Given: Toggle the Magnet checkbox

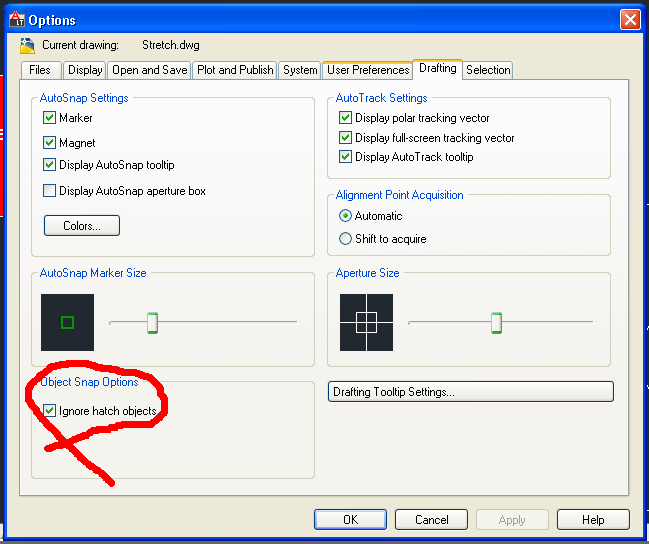Looking at the screenshot, I should pyautogui.click(x=49, y=142).
